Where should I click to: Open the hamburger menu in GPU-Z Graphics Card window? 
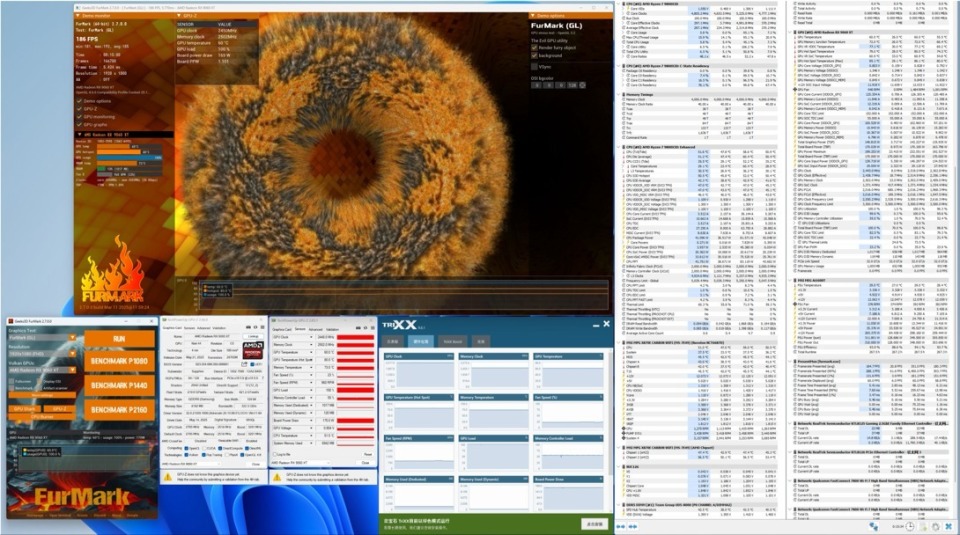point(262,327)
